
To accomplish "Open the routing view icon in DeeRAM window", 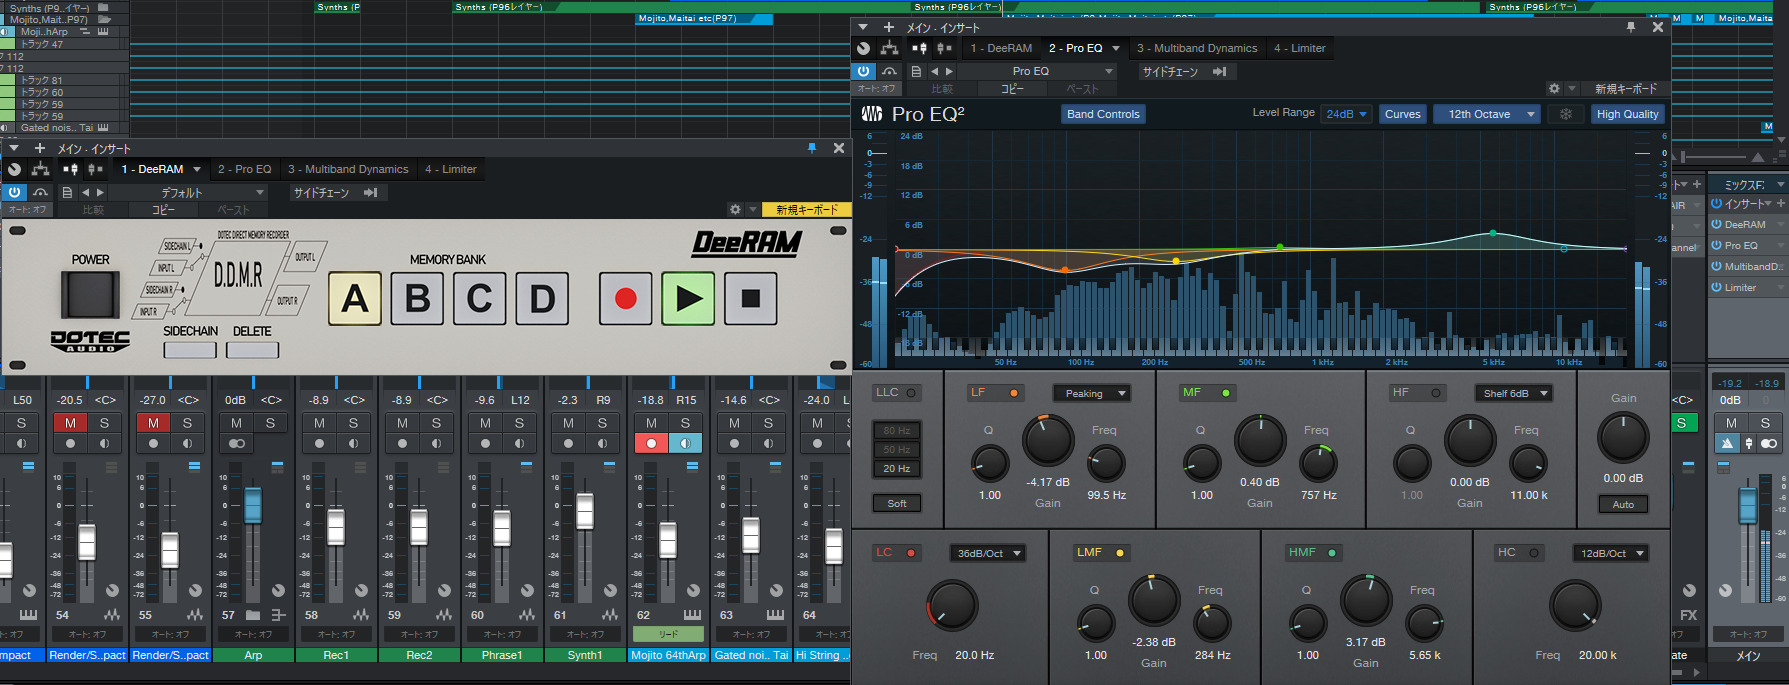I will click(x=41, y=169).
